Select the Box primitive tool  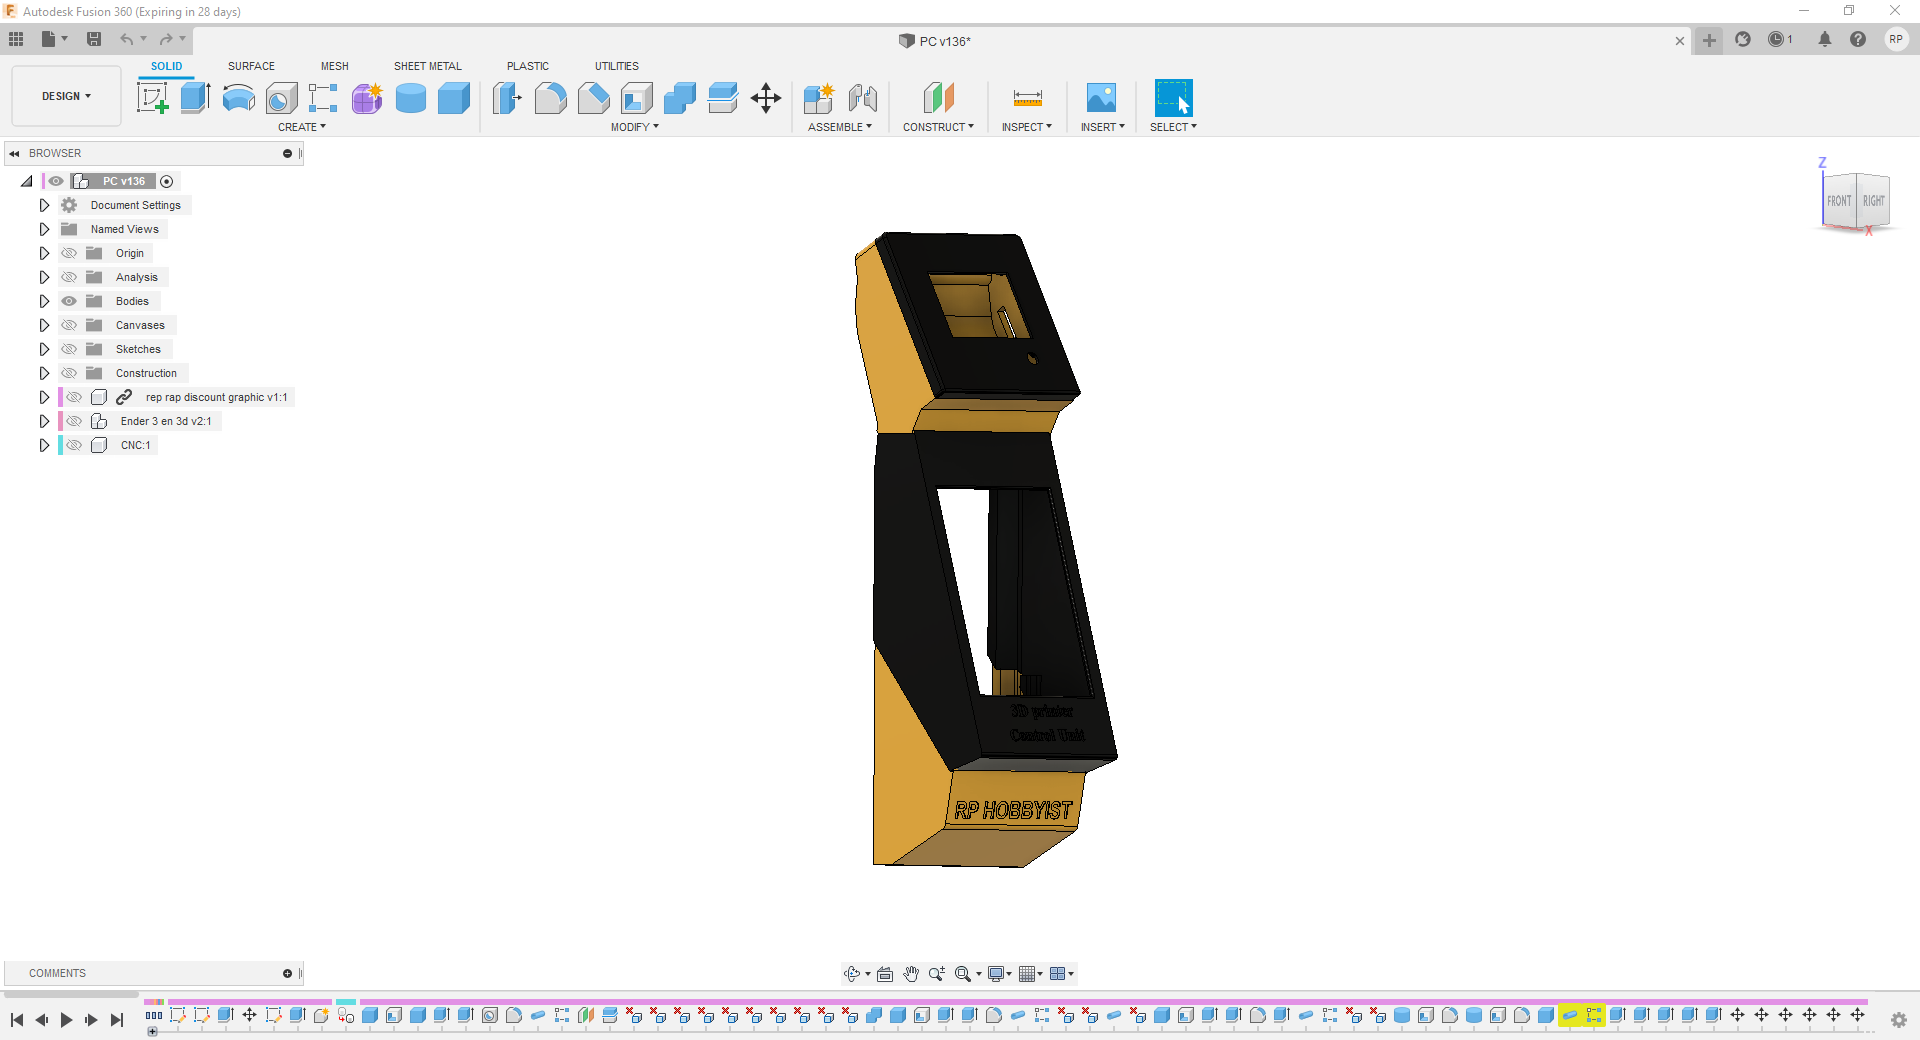coord(453,98)
